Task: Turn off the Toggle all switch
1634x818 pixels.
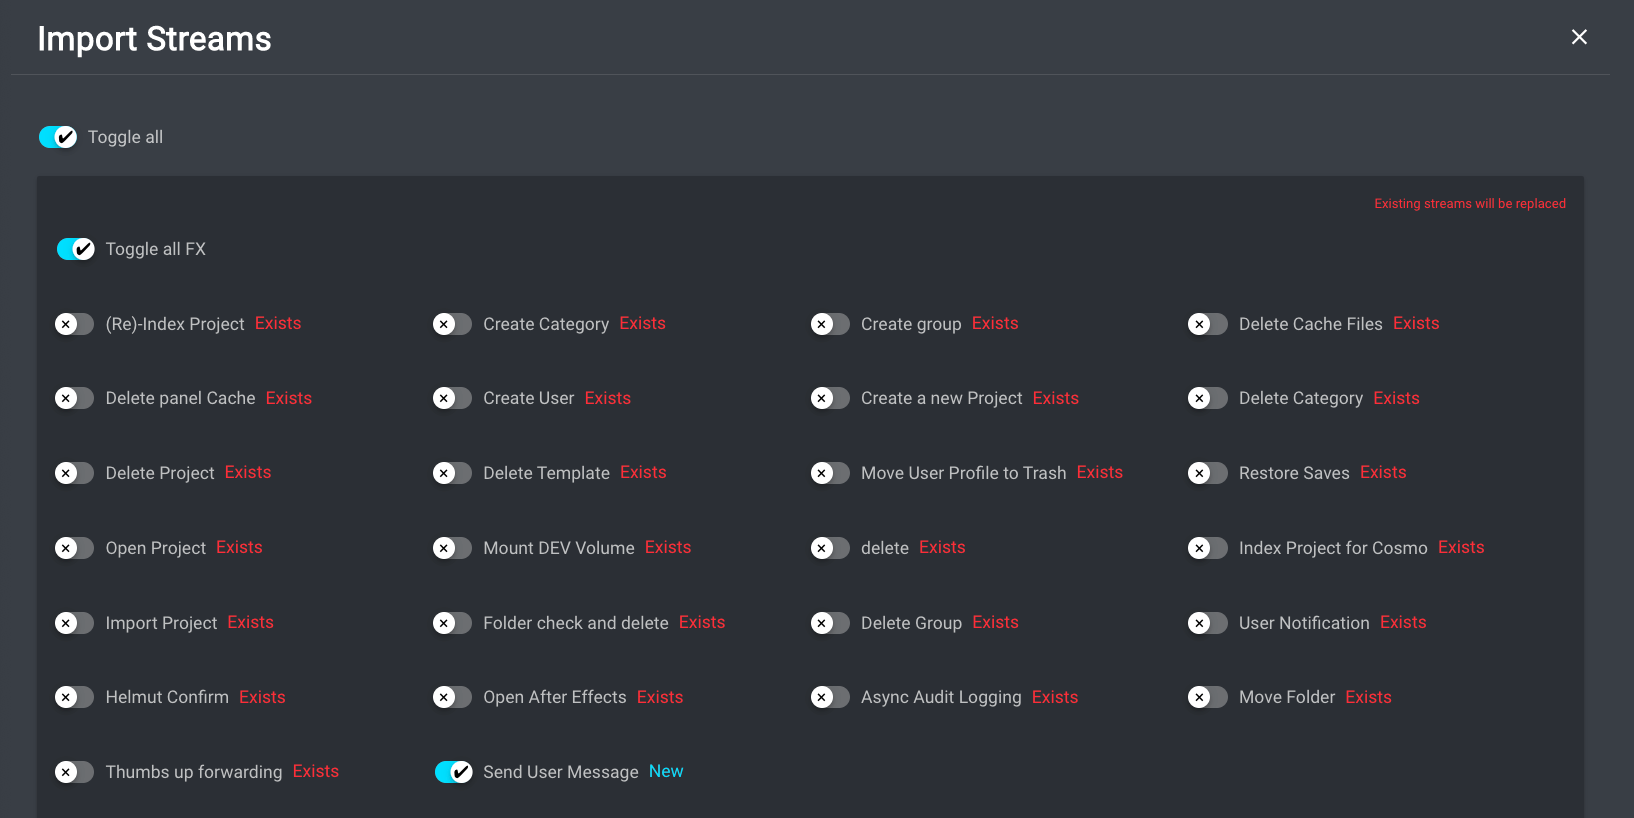Action: [58, 137]
